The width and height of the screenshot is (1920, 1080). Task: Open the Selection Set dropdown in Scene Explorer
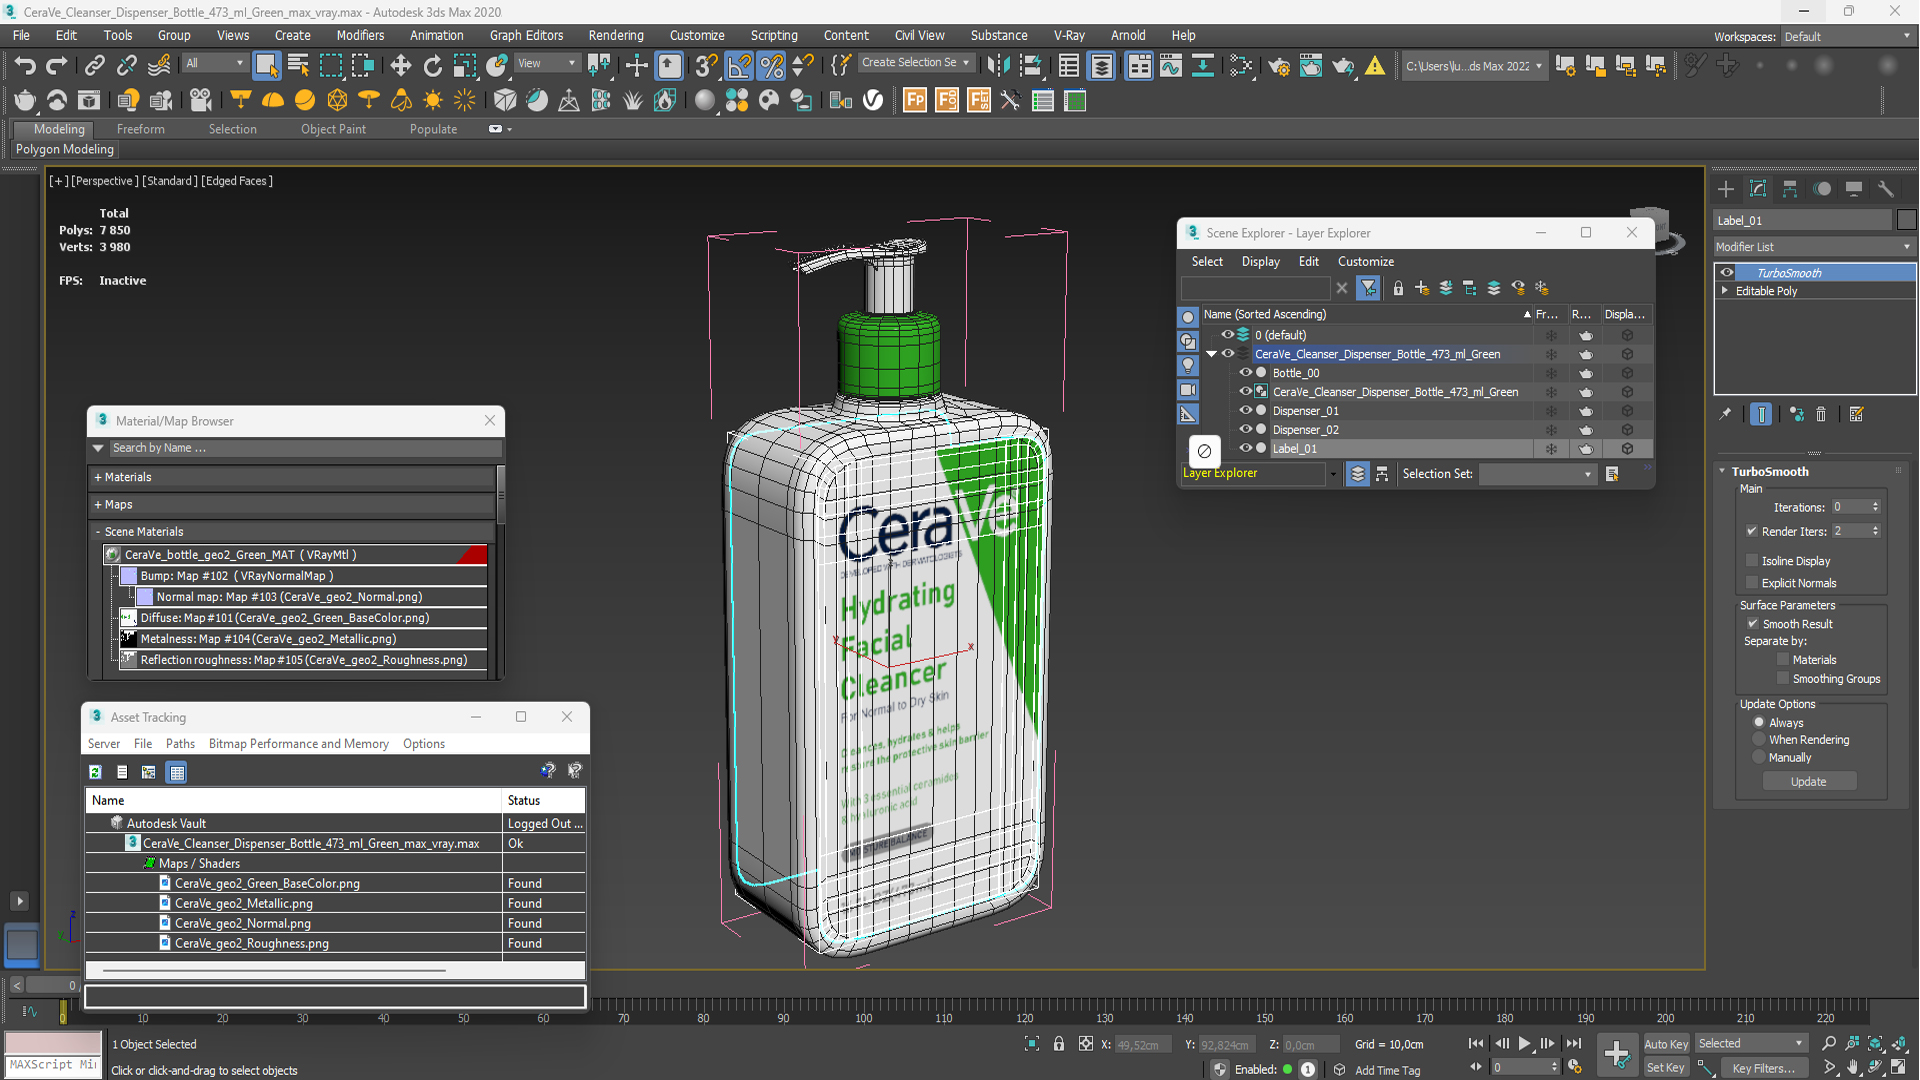pyautogui.click(x=1537, y=474)
